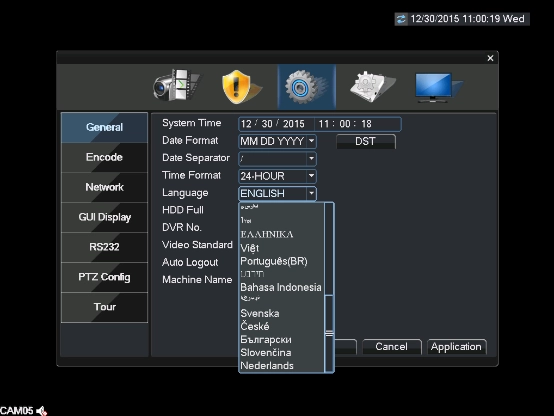Switch to the Encode tab
Image resolution: width=554 pixels, height=416 pixels.
[x=104, y=157]
